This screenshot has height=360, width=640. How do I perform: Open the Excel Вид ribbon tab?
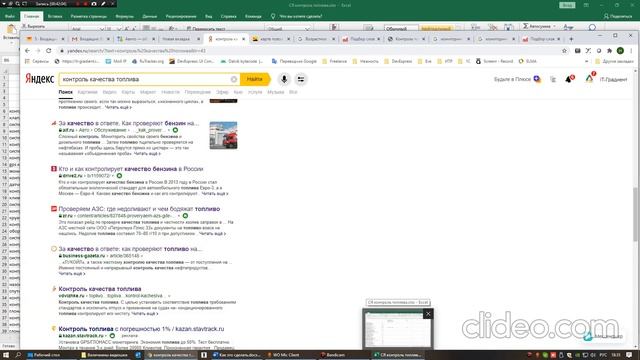click(x=209, y=16)
